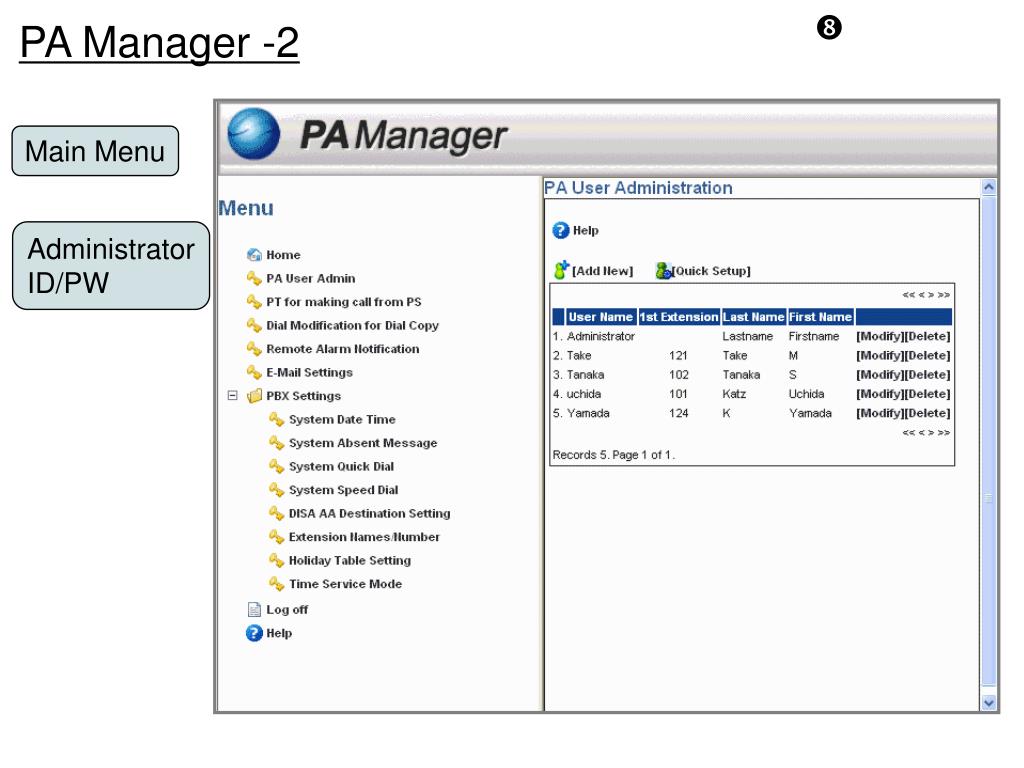This screenshot has width=1024, height=768.
Task: Click [Delete] for Administrator row
Action: pos(927,336)
